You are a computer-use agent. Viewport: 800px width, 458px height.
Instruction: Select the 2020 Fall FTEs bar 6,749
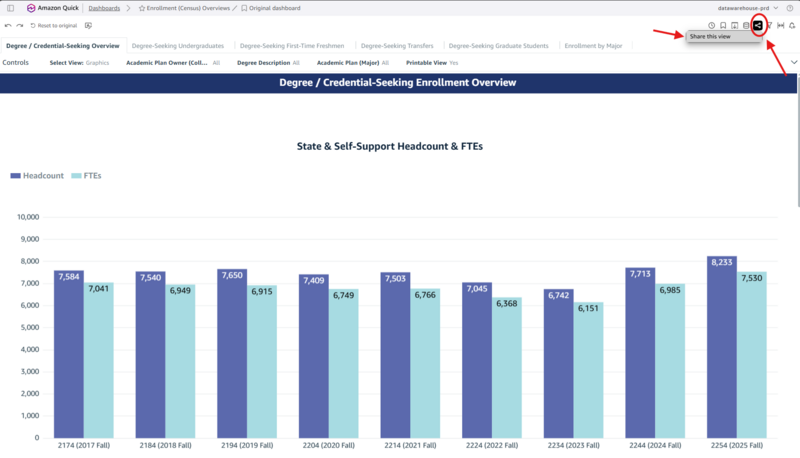343,363
